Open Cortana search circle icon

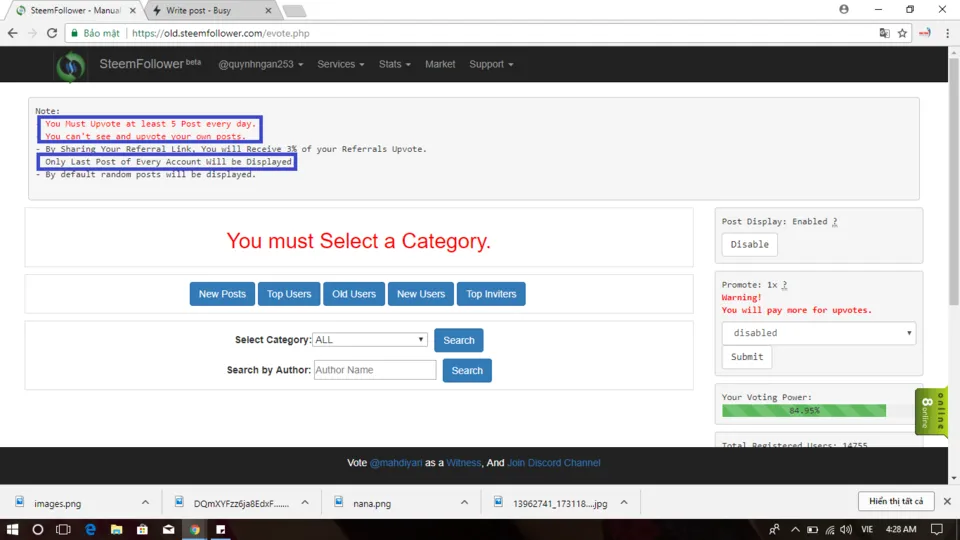[x=38, y=529]
